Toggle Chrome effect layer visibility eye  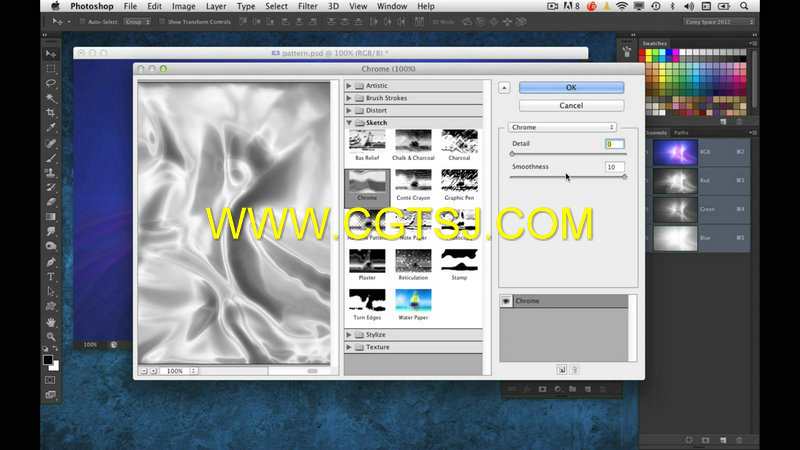click(506, 301)
